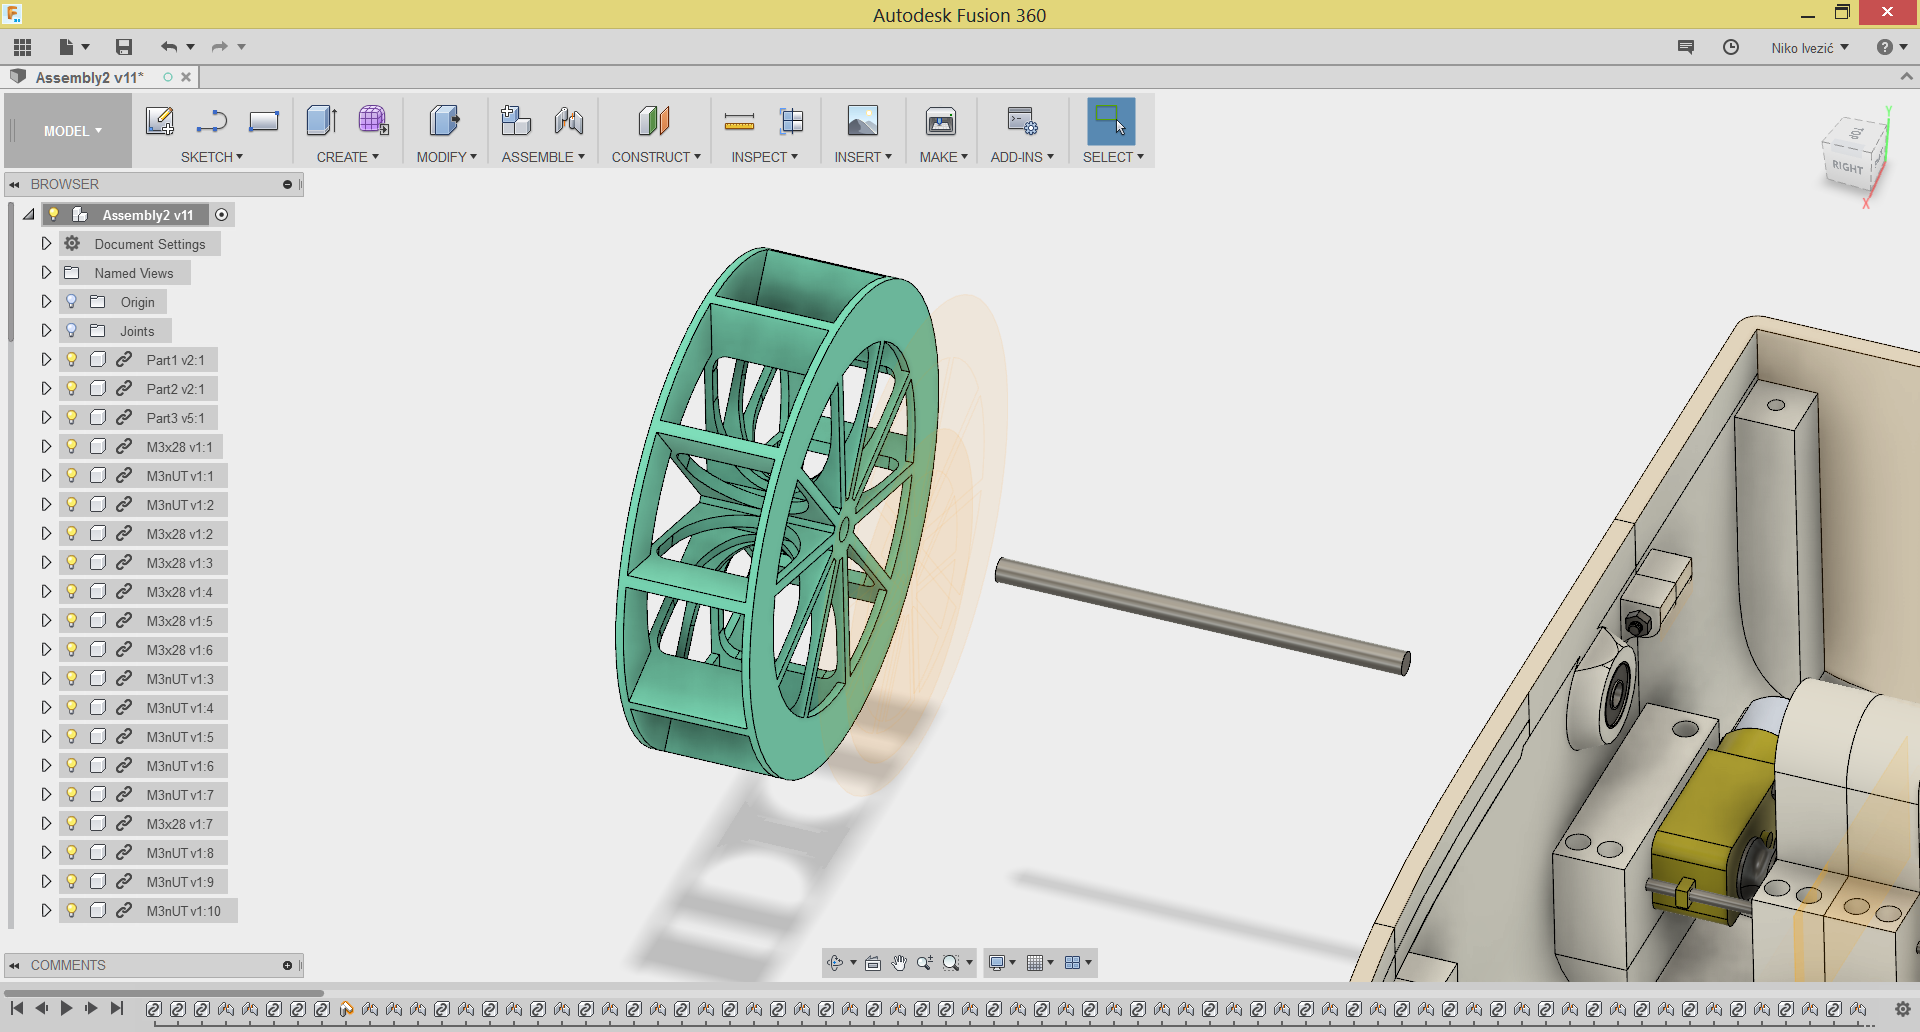The height and width of the screenshot is (1032, 1920).
Task: Select the Line sketch tool icon
Action: click(212, 121)
